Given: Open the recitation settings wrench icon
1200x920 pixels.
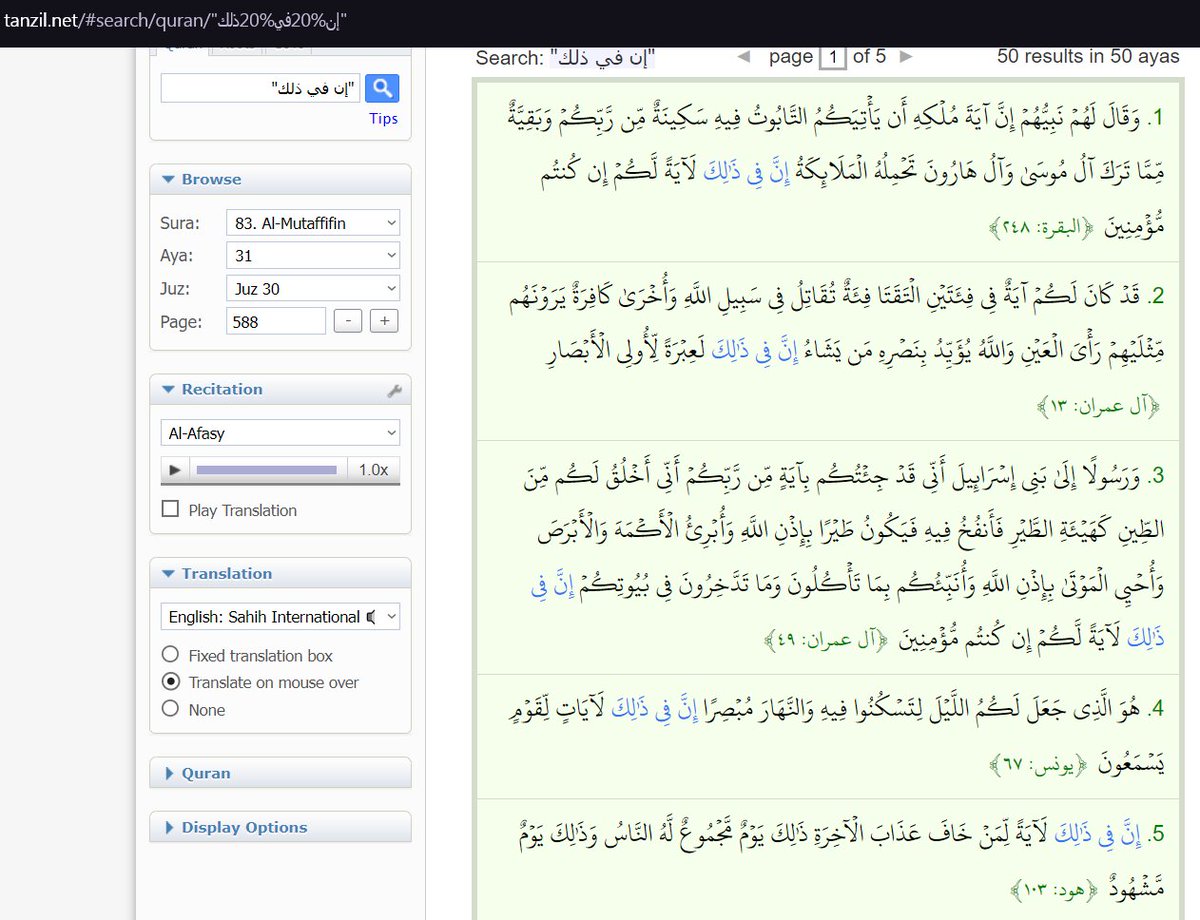Looking at the screenshot, I should tap(393, 391).
